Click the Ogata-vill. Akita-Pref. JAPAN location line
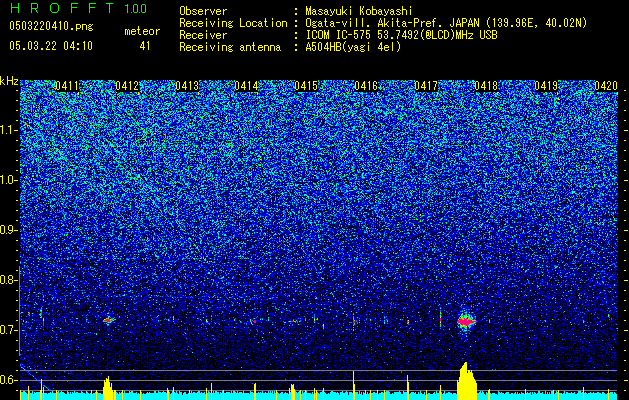The image size is (629, 400). [446, 23]
